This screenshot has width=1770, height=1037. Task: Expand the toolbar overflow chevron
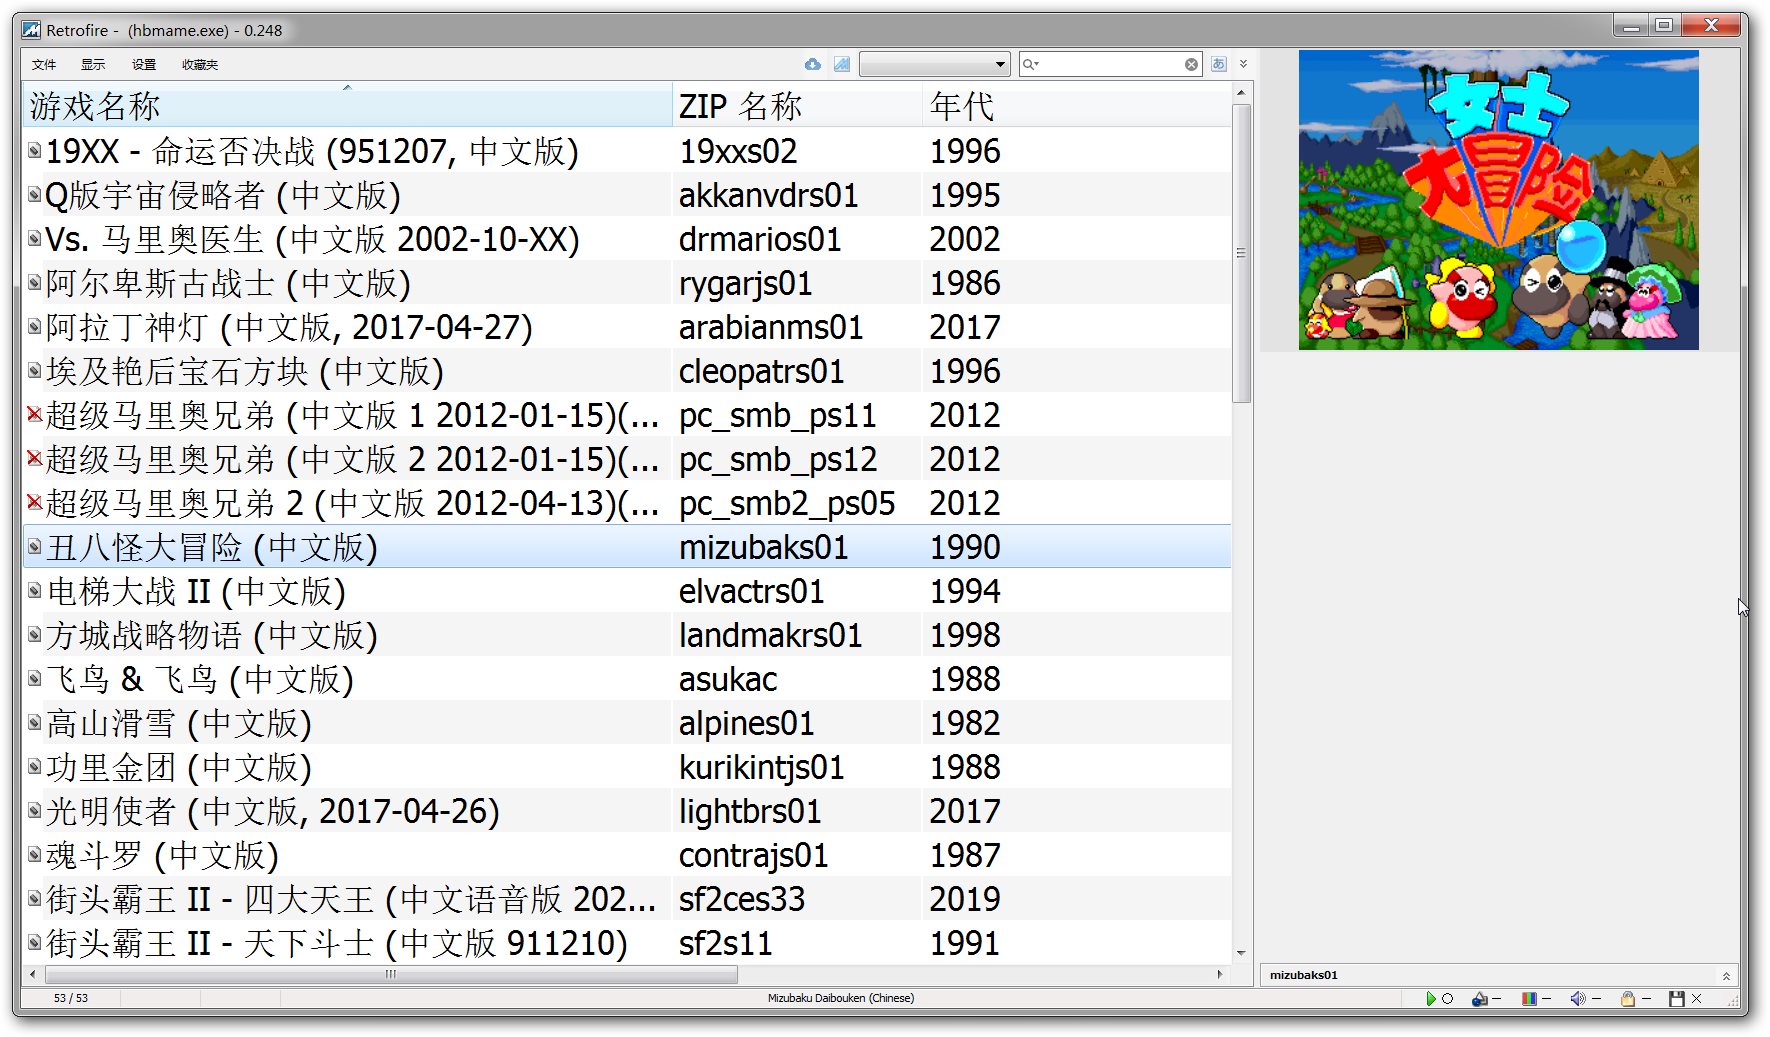[1243, 64]
